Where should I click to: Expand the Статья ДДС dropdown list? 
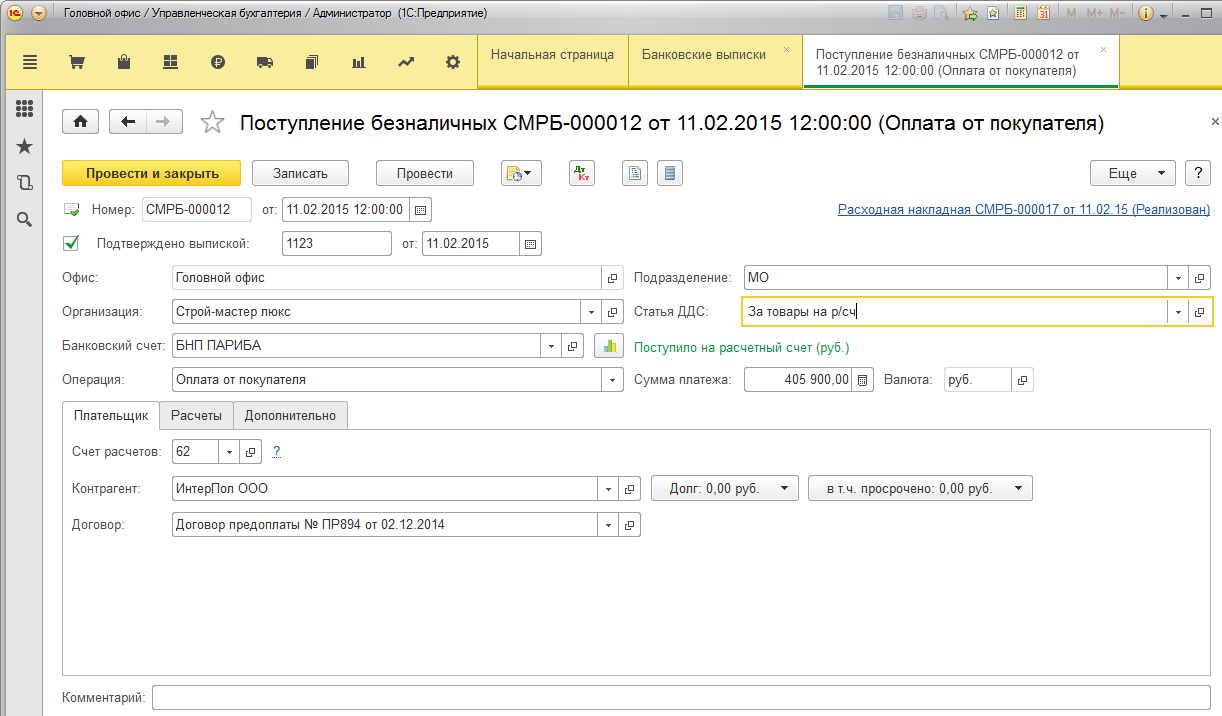[1179, 312]
